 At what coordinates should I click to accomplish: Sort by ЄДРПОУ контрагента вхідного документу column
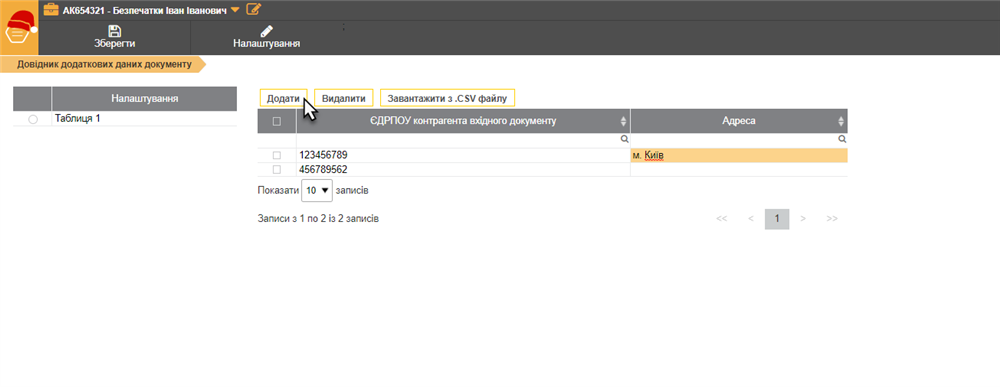624,121
